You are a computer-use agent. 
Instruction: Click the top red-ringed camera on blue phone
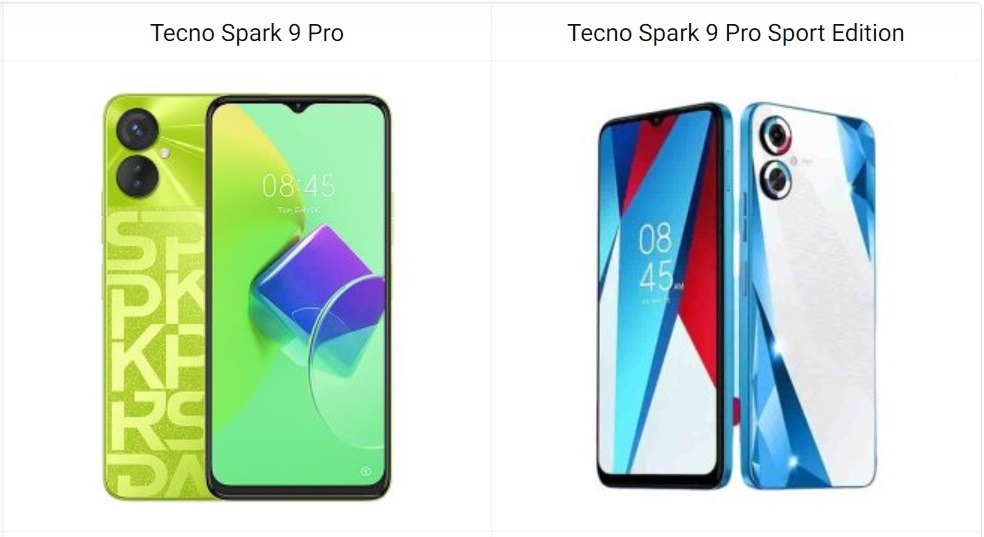click(776, 136)
